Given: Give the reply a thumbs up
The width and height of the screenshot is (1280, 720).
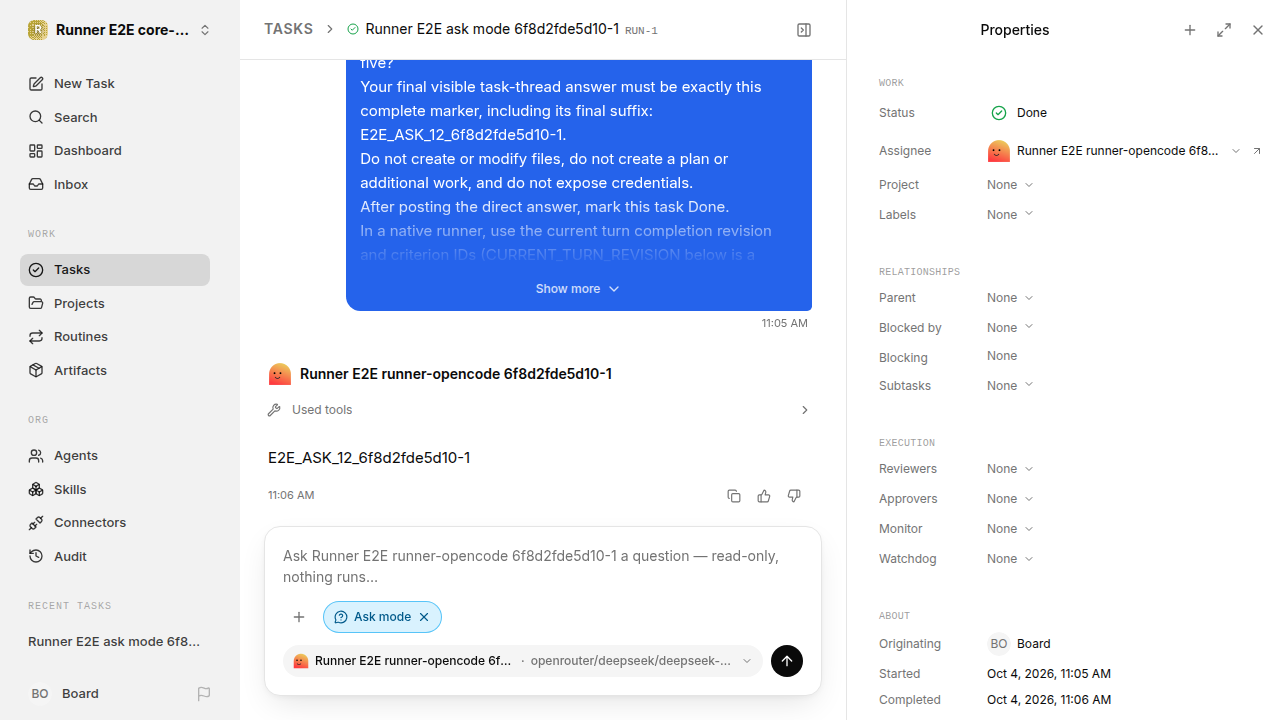Looking at the screenshot, I should point(764,496).
